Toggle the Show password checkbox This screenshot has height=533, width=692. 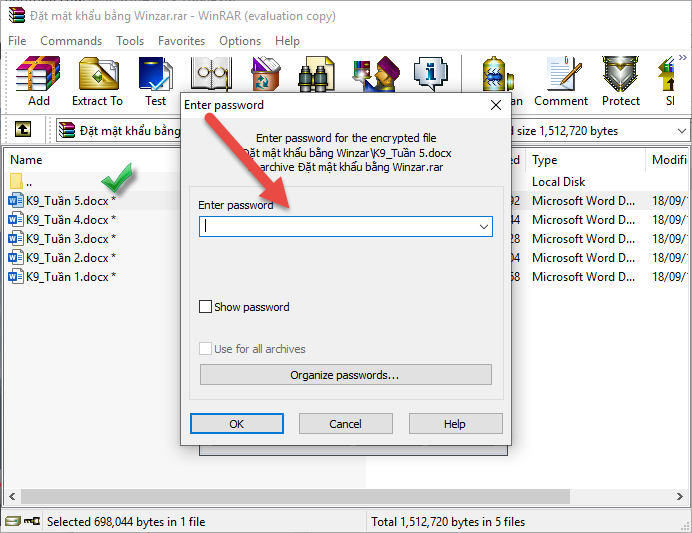pos(205,307)
